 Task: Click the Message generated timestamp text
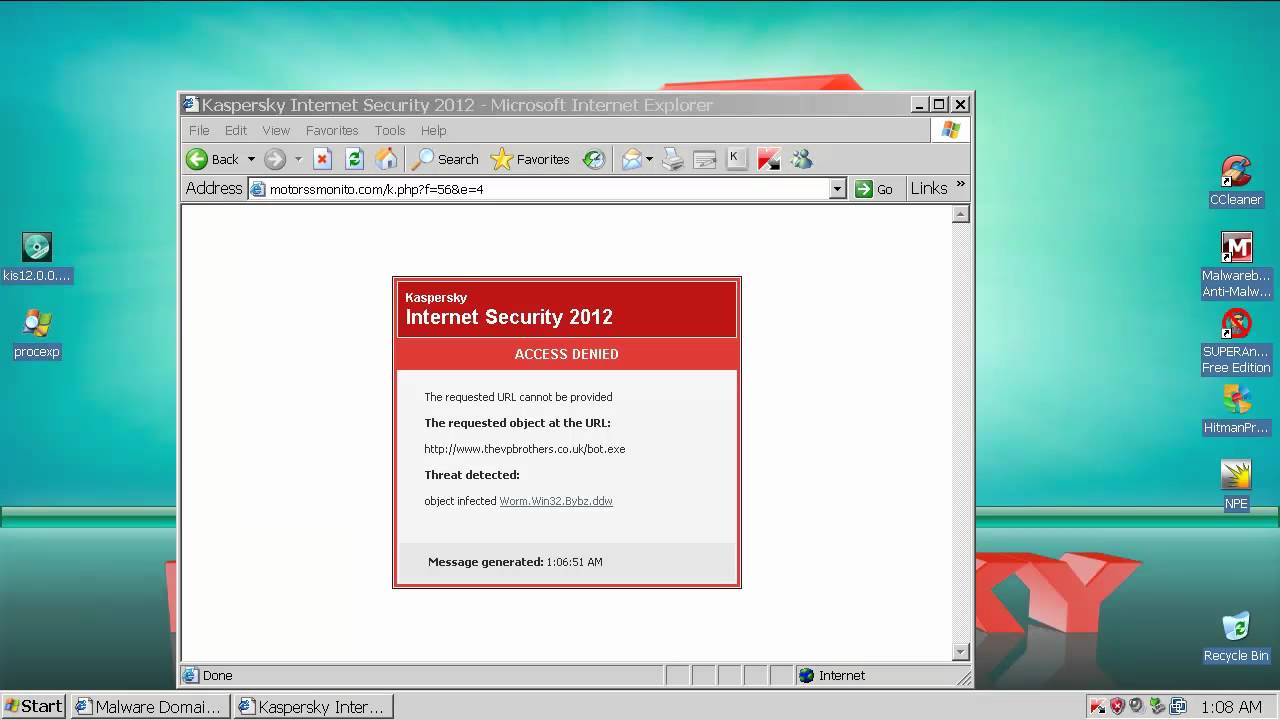[515, 562]
